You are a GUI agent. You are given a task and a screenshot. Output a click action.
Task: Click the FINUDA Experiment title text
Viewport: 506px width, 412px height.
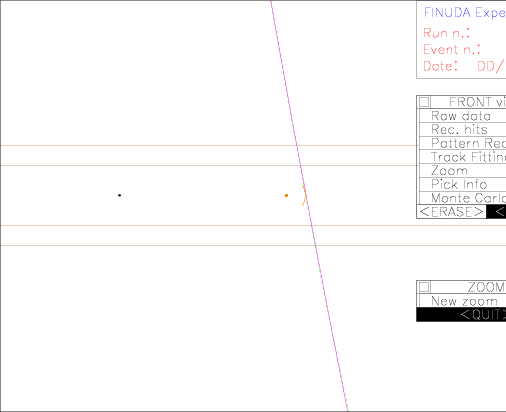pos(465,13)
